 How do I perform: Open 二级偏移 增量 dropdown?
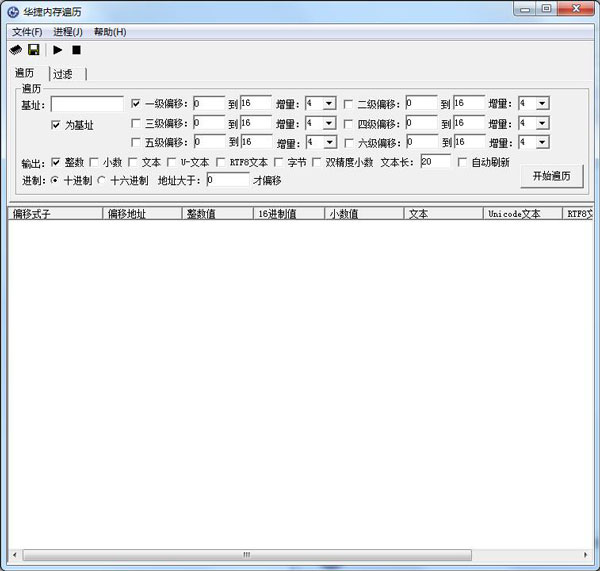coord(542,103)
